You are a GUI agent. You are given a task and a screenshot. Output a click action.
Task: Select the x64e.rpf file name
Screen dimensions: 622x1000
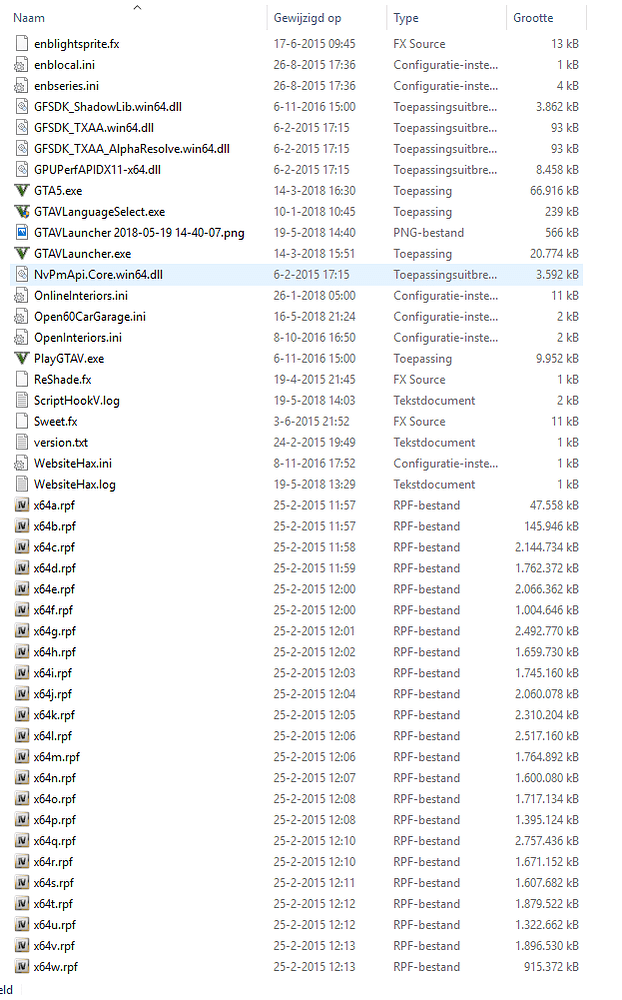point(54,589)
